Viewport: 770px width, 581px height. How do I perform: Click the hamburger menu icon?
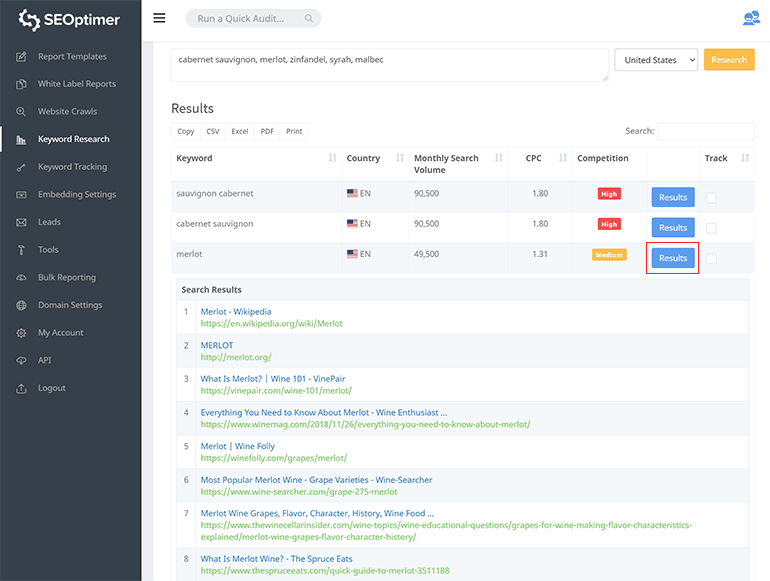pos(159,18)
